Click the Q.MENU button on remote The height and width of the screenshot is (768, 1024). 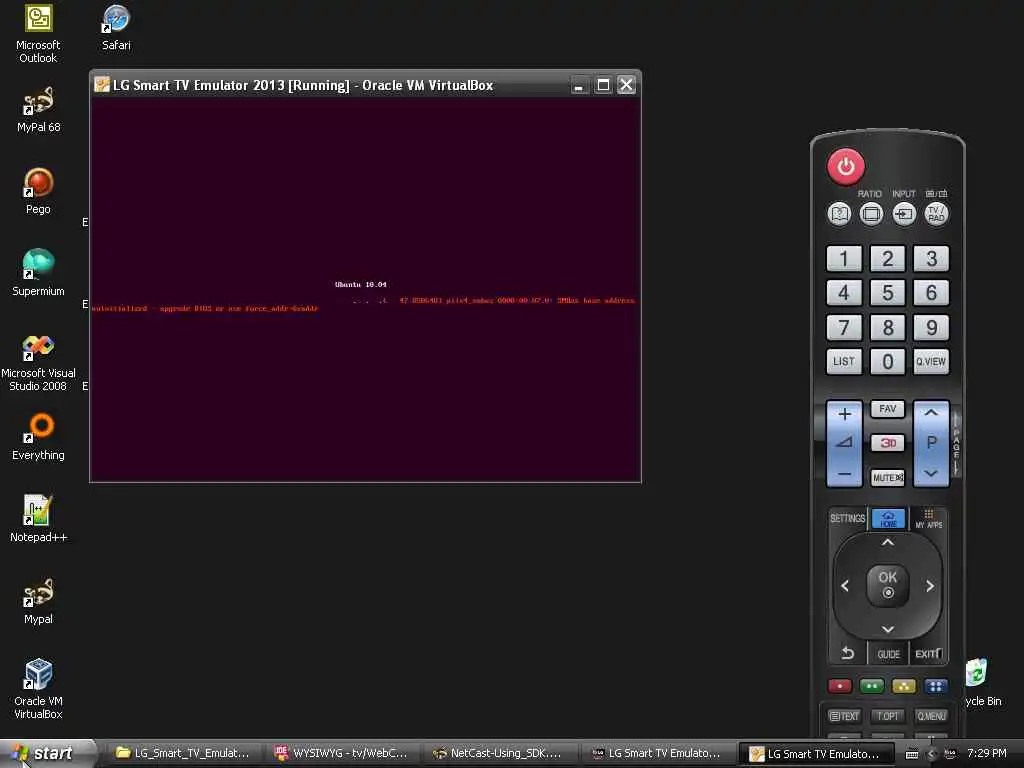tap(931, 716)
